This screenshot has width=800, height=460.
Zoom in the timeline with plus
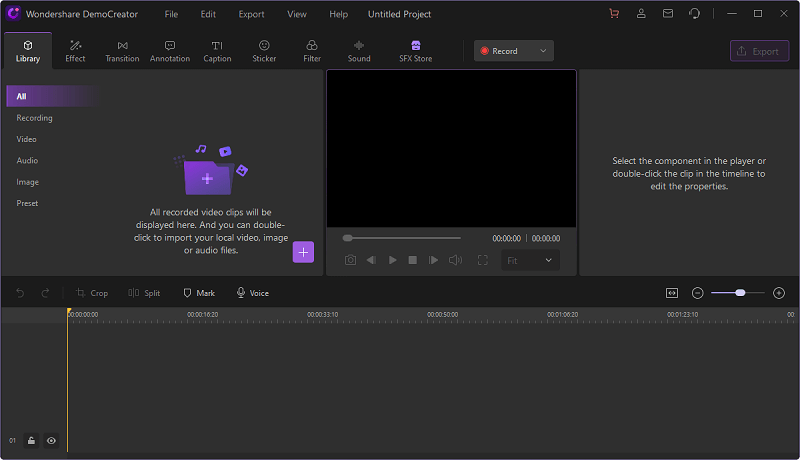click(x=779, y=293)
